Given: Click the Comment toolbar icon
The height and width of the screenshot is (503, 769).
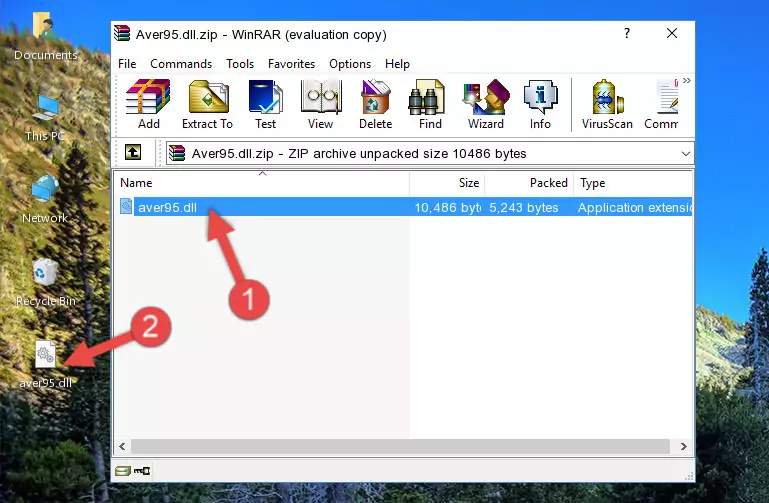Looking at the screenshot, I should pos(662,104).
